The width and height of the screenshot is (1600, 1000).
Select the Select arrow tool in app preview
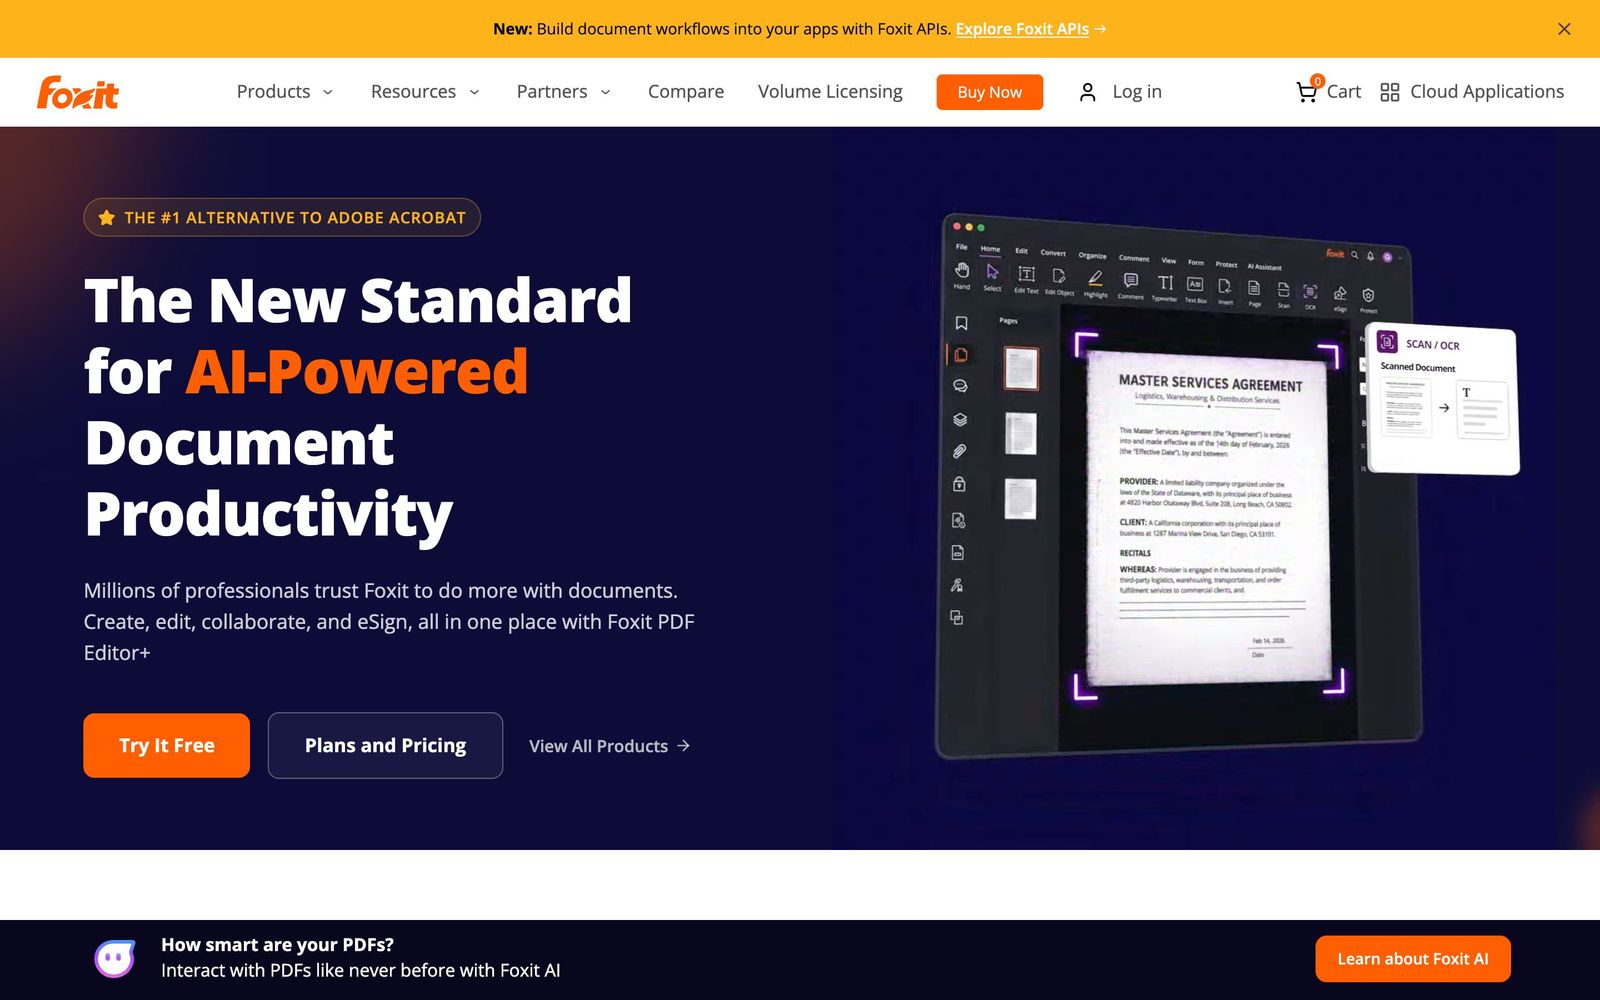[992, 277]
